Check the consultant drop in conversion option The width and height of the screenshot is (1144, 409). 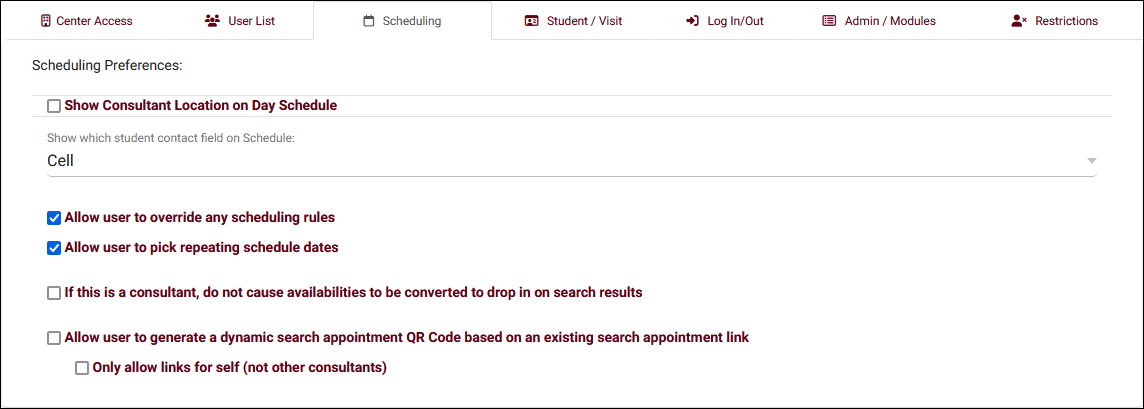click(x=54, y=293)
